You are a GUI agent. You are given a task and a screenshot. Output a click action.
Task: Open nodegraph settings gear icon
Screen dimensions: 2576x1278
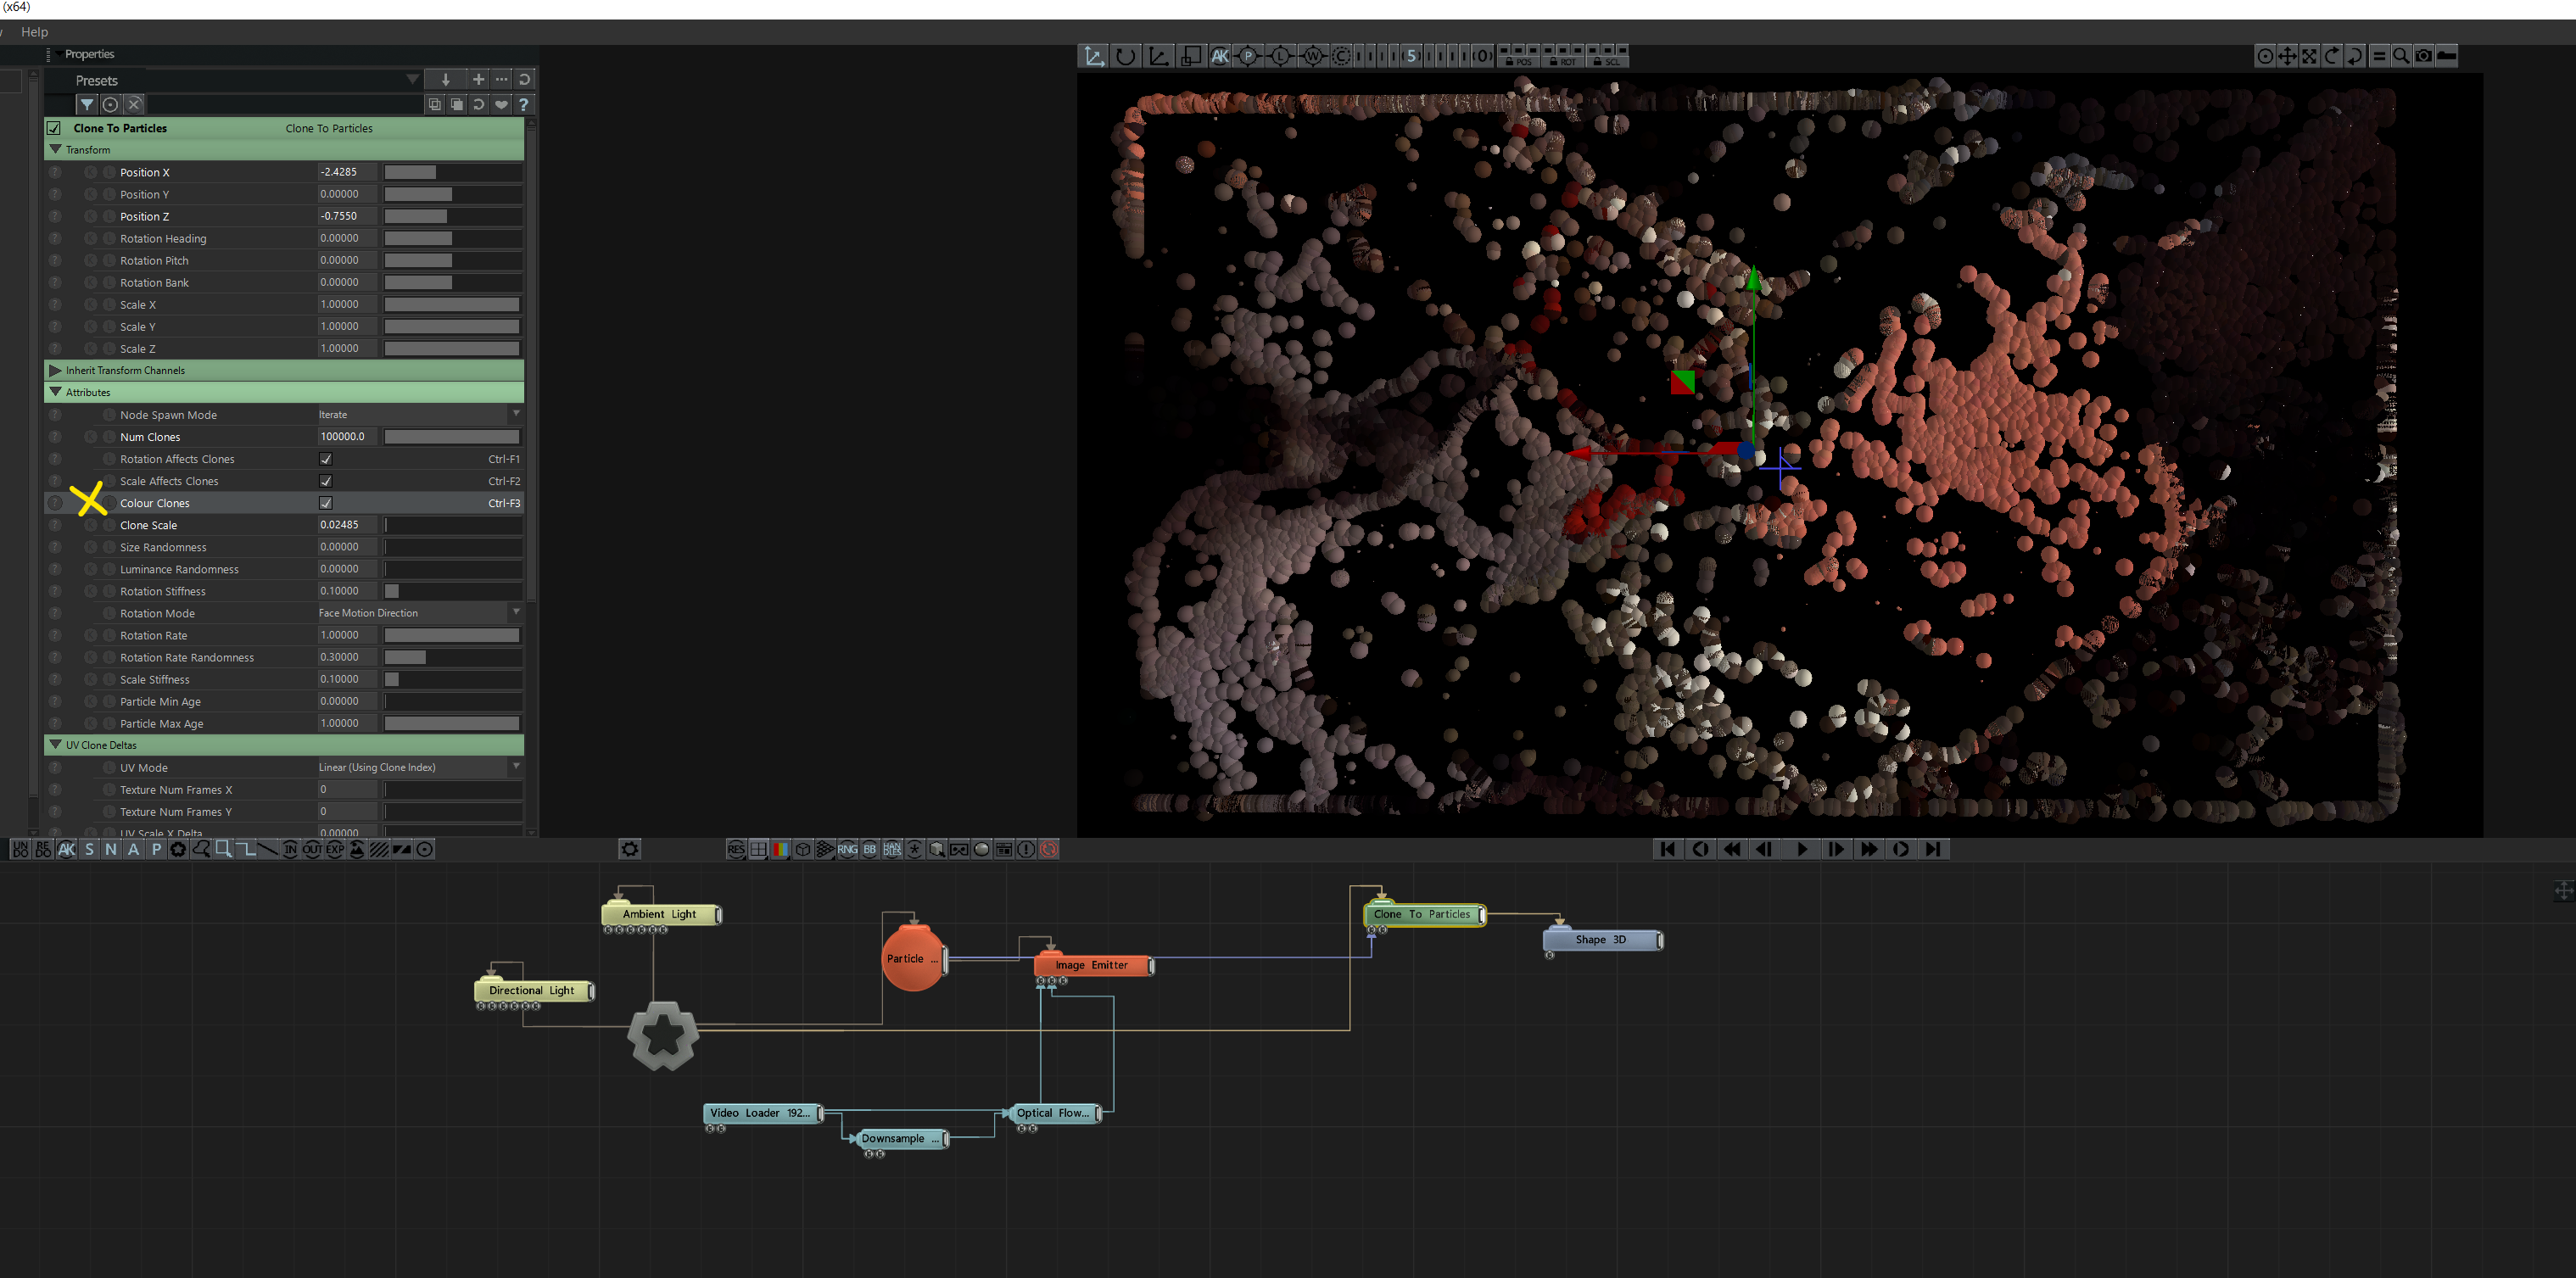coord(629,849)
